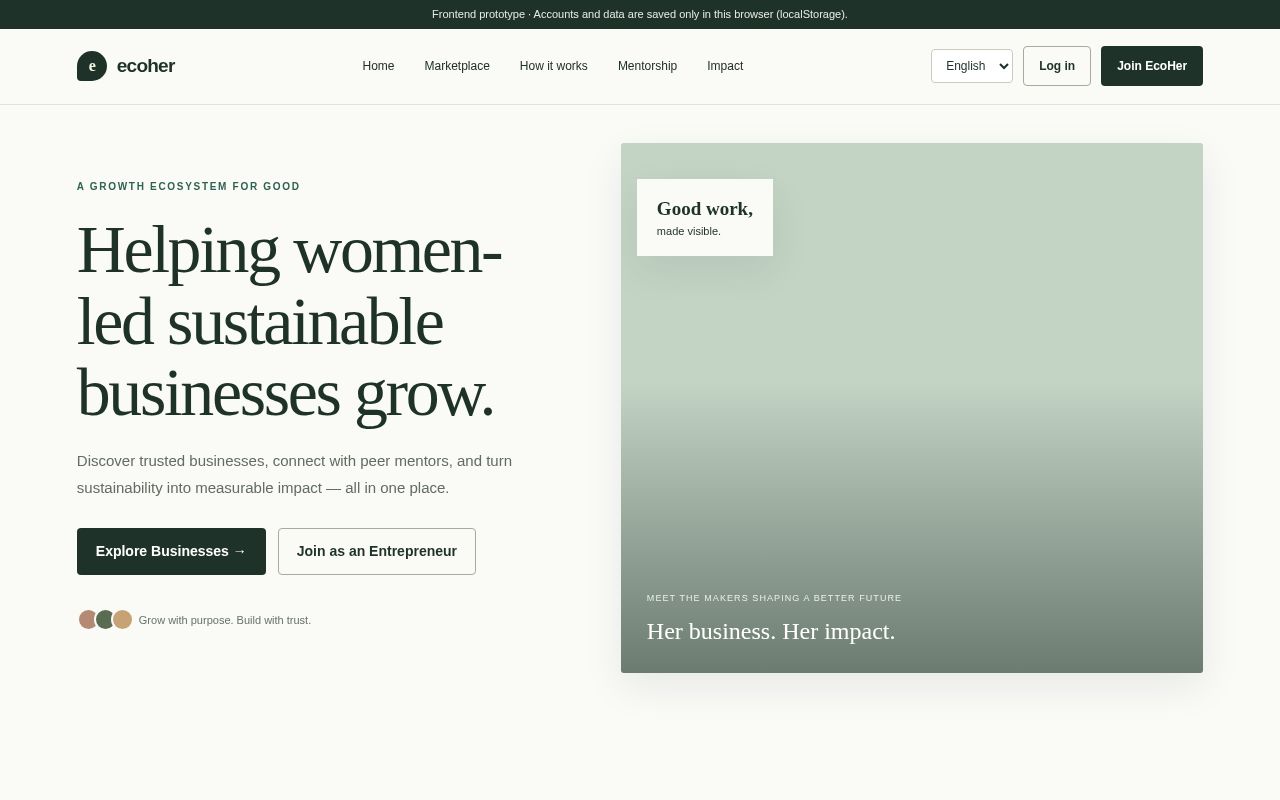Open the Marketplace nav link
The width and height of the screenshot is (1280, 800).
point(457,66)
